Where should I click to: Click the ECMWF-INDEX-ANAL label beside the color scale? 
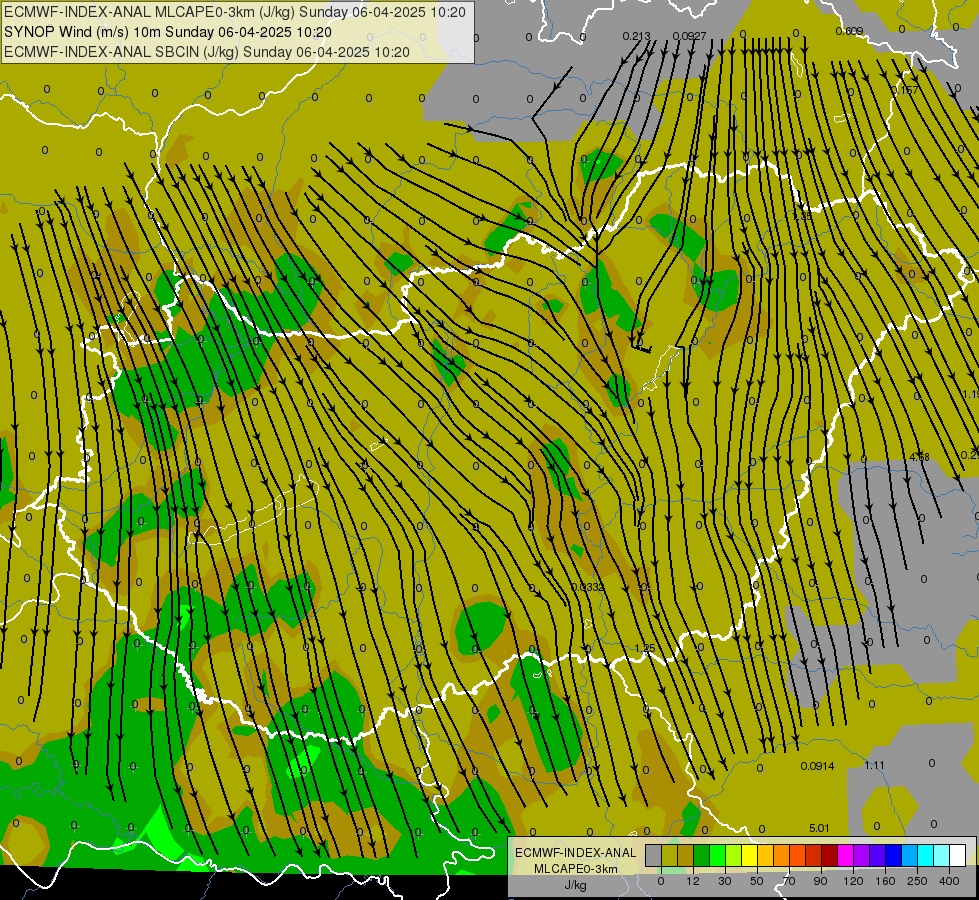[x=575, y=853]
